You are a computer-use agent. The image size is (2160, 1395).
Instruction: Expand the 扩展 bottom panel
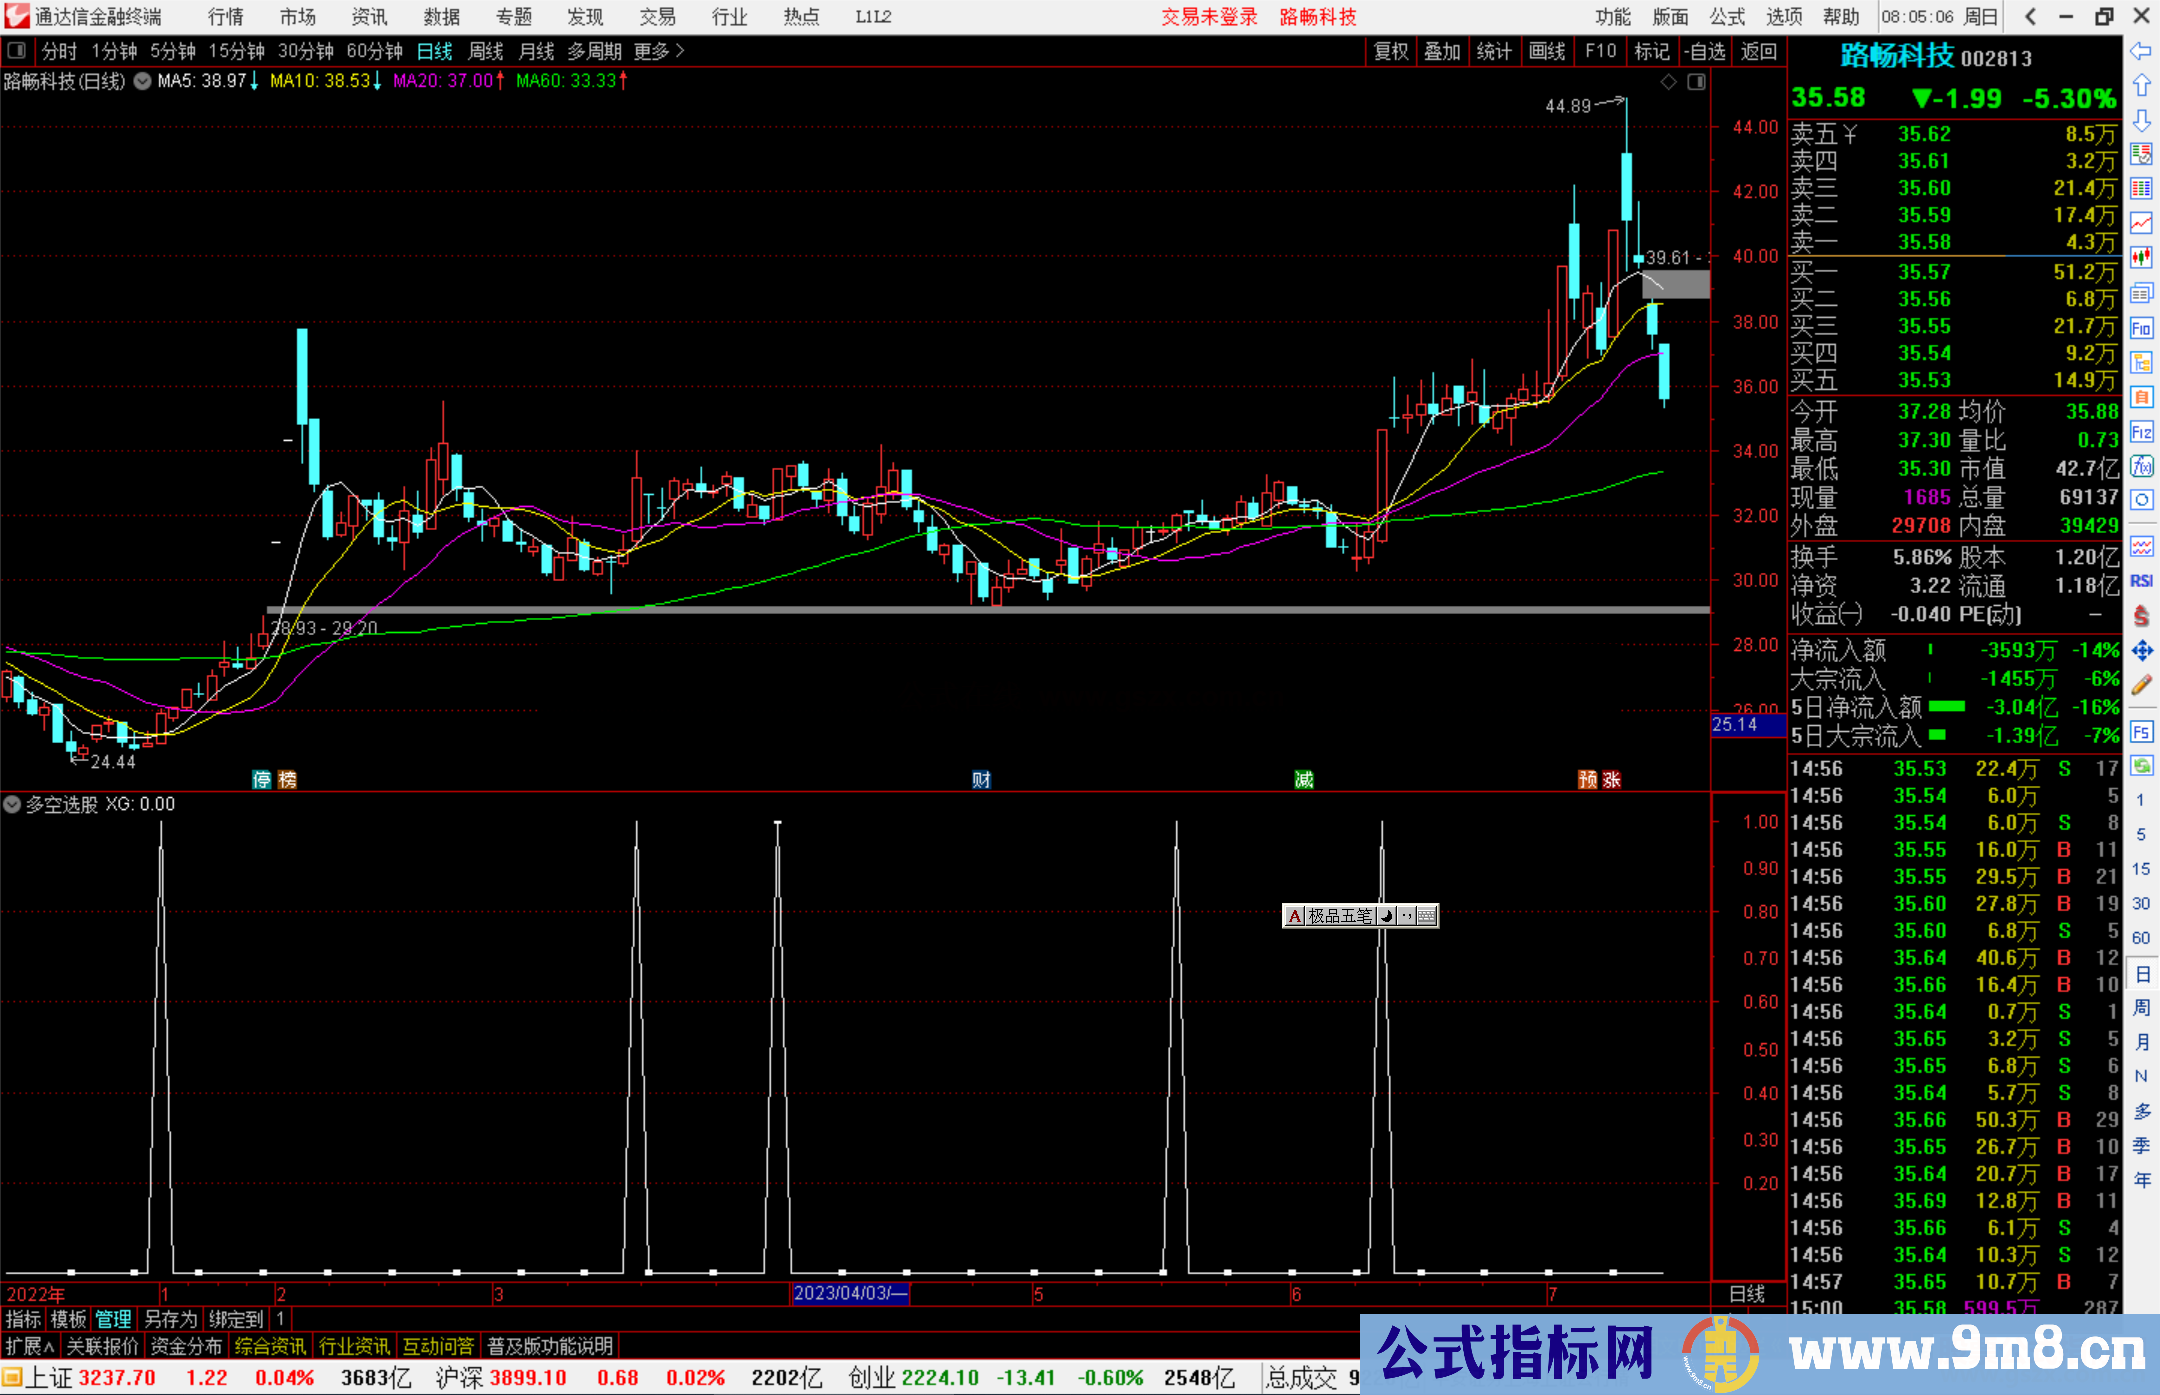[x=29, y=1346]
